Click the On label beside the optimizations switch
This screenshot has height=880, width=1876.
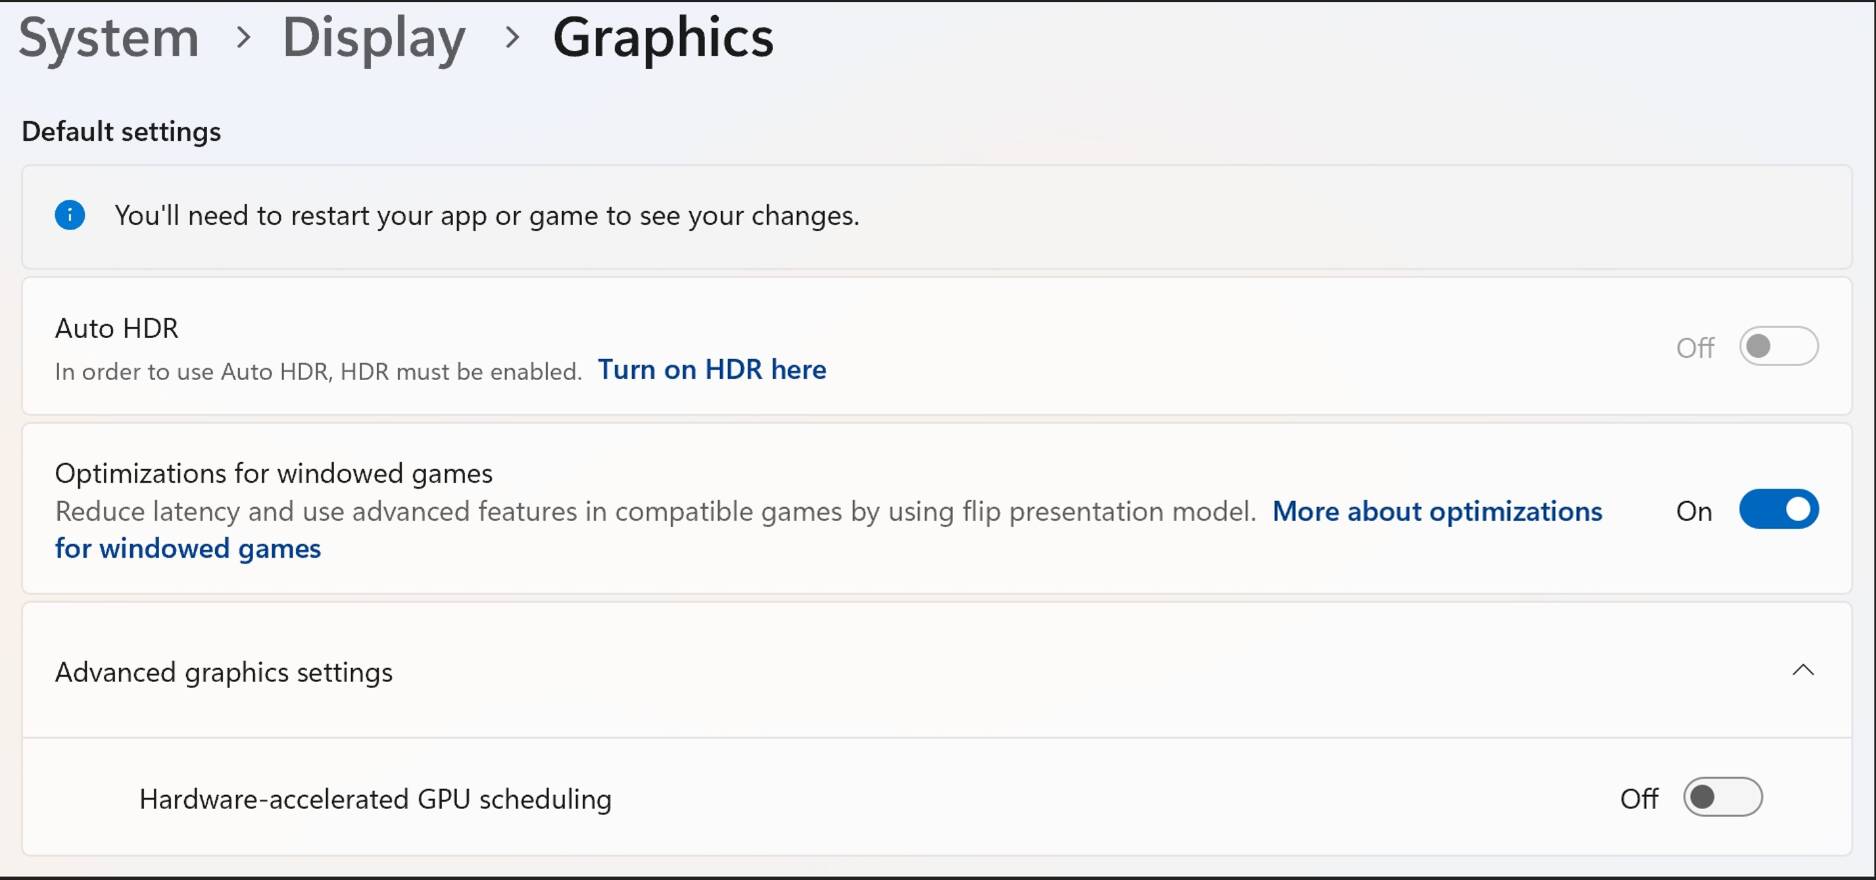[1694, 511]
